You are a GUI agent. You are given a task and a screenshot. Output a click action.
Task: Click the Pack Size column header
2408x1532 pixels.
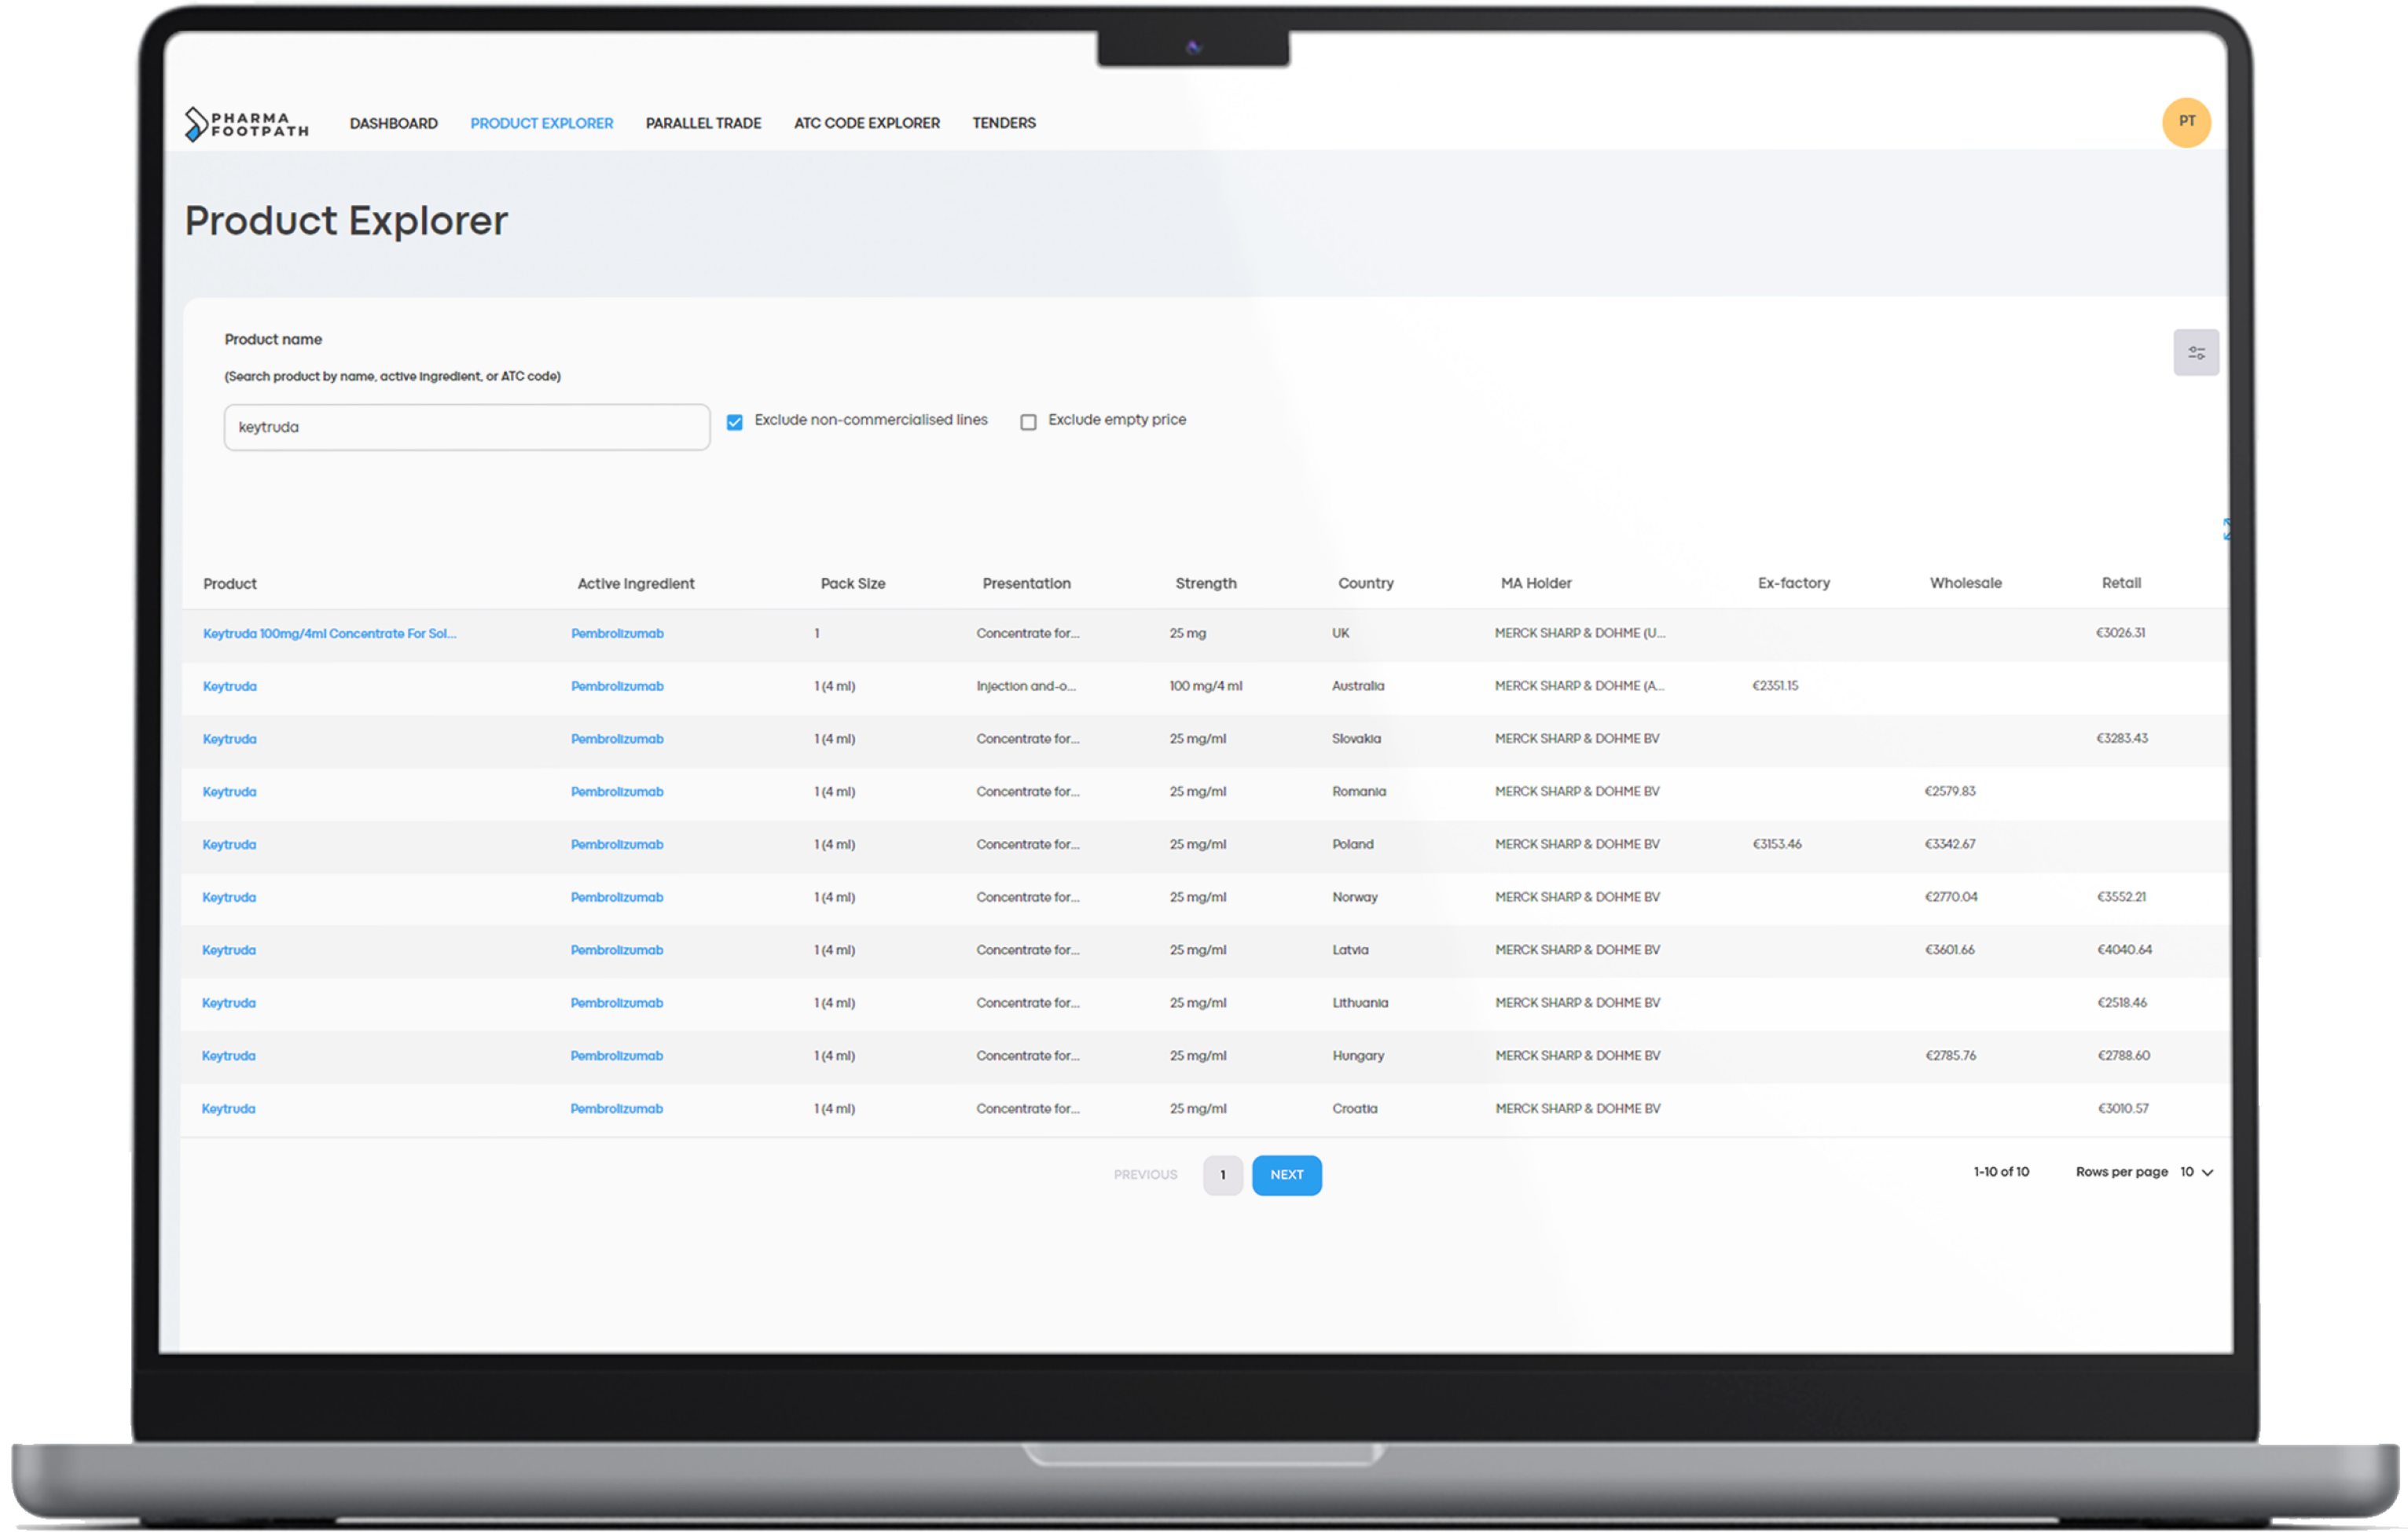coord(853,584)
